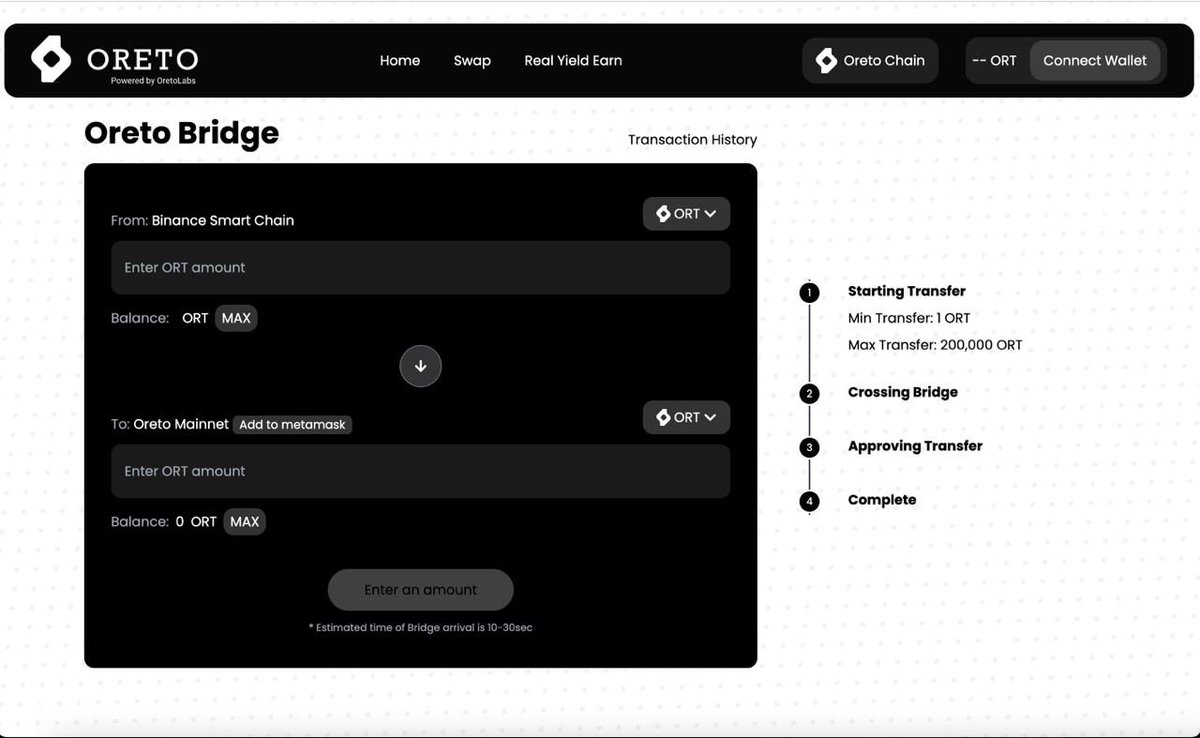Click step 3 circle Approving Transfer

click(809, 448)
